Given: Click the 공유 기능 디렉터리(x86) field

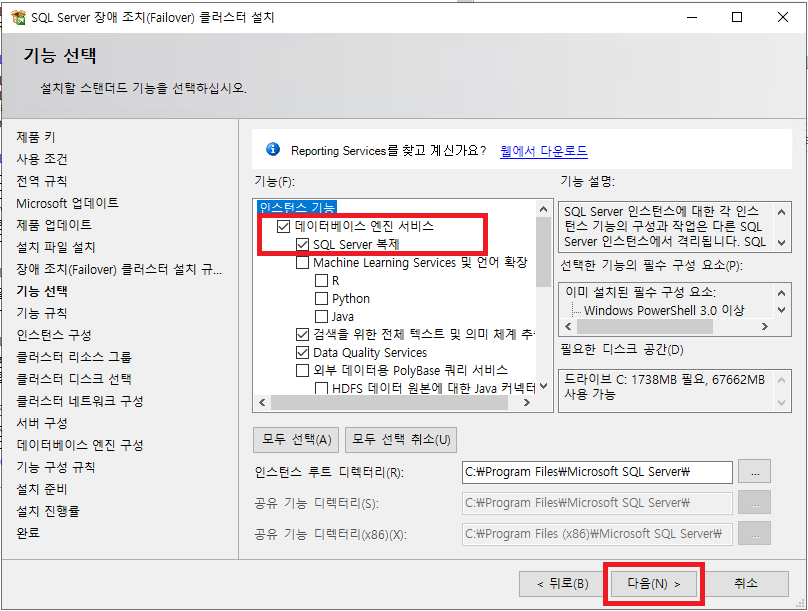Looking at the screenshot, I should click(597, 534).
